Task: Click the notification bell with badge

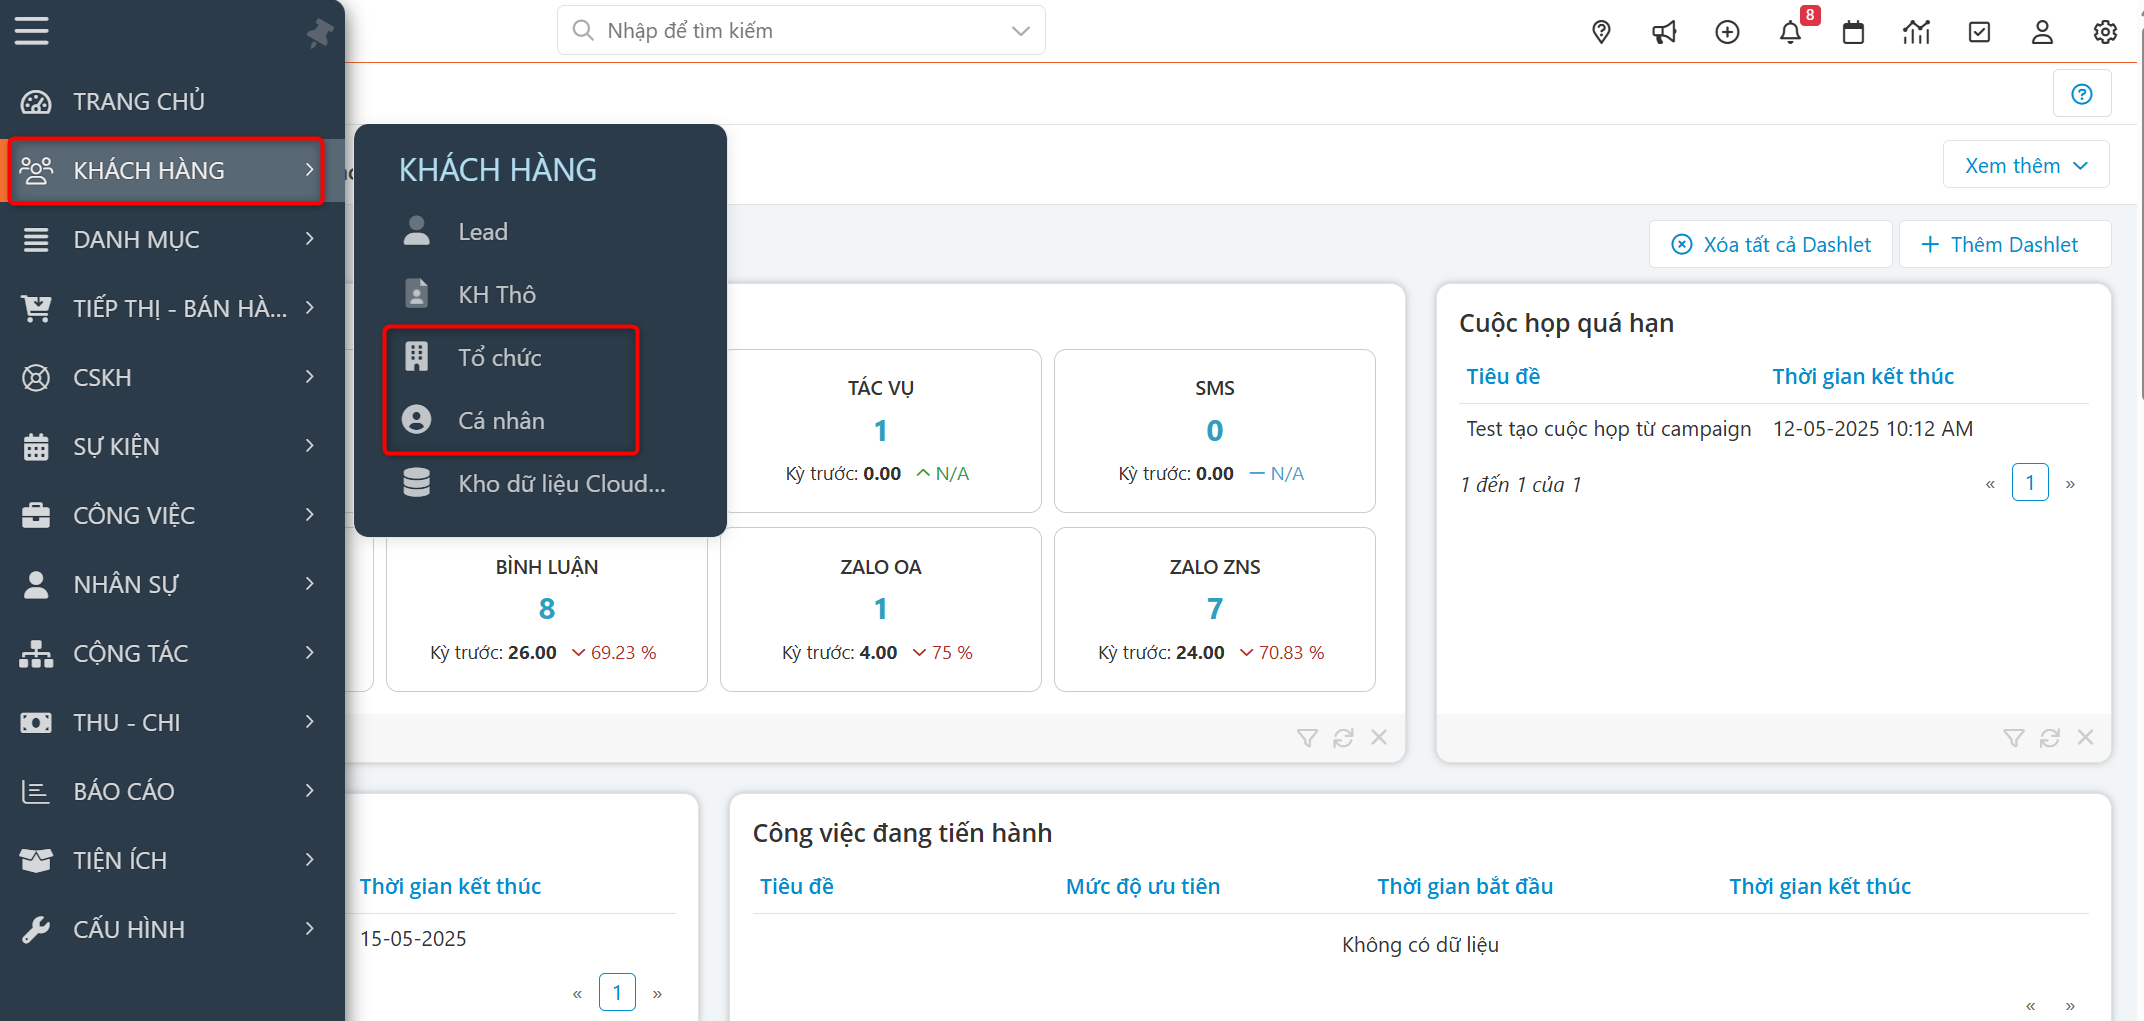Action: click(1790, 32)
